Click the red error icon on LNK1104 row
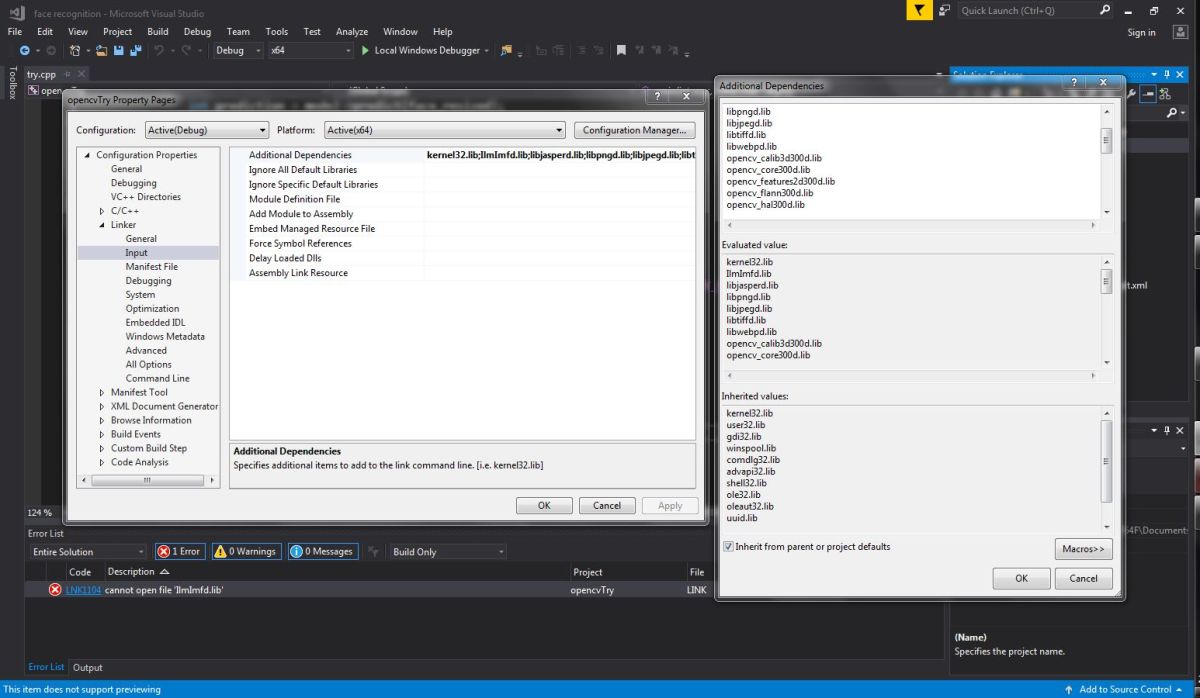Image resolution: width=1200 pixels, height=698 pixels. coord(55,590)
